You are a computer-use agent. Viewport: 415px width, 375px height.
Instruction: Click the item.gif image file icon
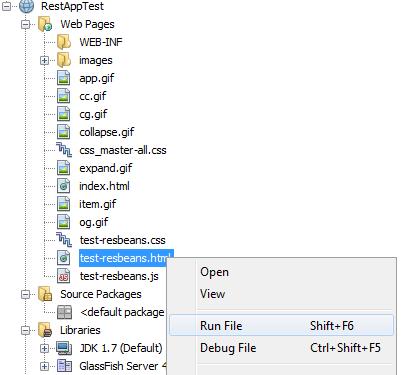[x=63, y=204]
